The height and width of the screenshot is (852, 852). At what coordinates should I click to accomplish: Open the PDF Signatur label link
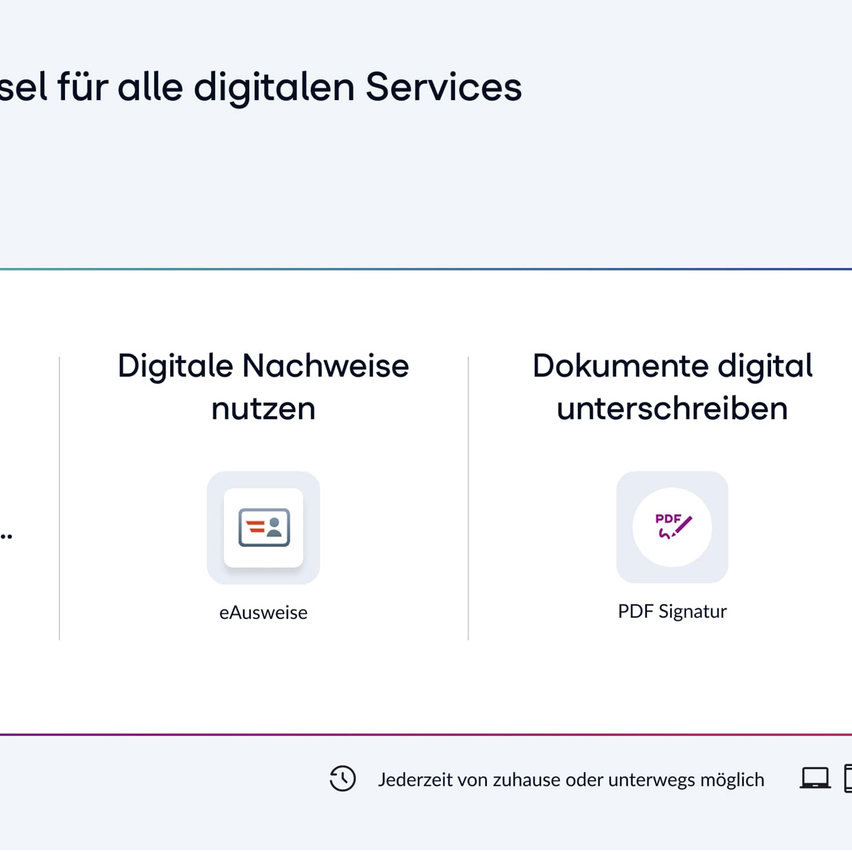(x=672, y=610)
